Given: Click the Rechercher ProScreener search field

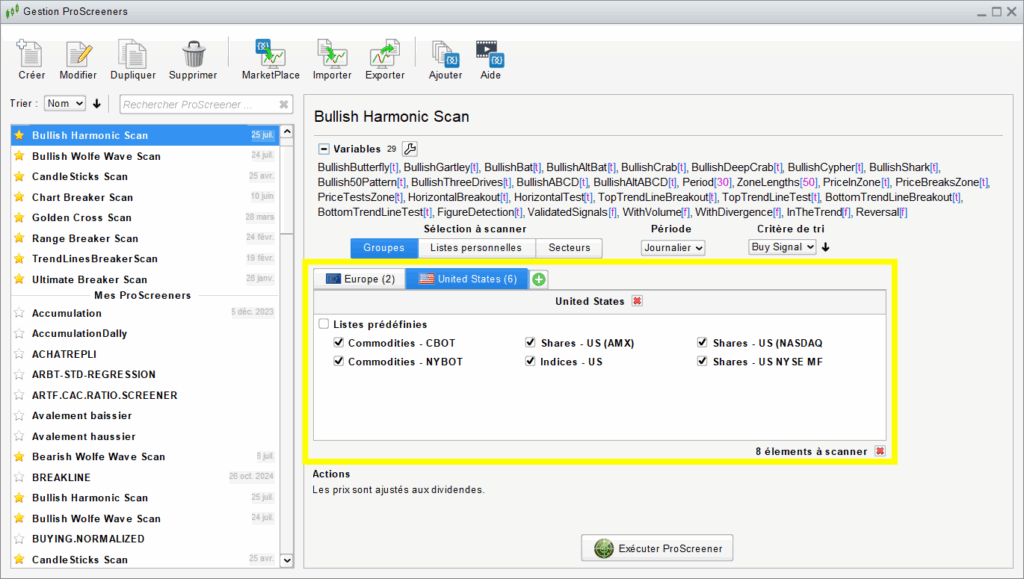Looking at the screenshot, I should (x=198, y=104).
